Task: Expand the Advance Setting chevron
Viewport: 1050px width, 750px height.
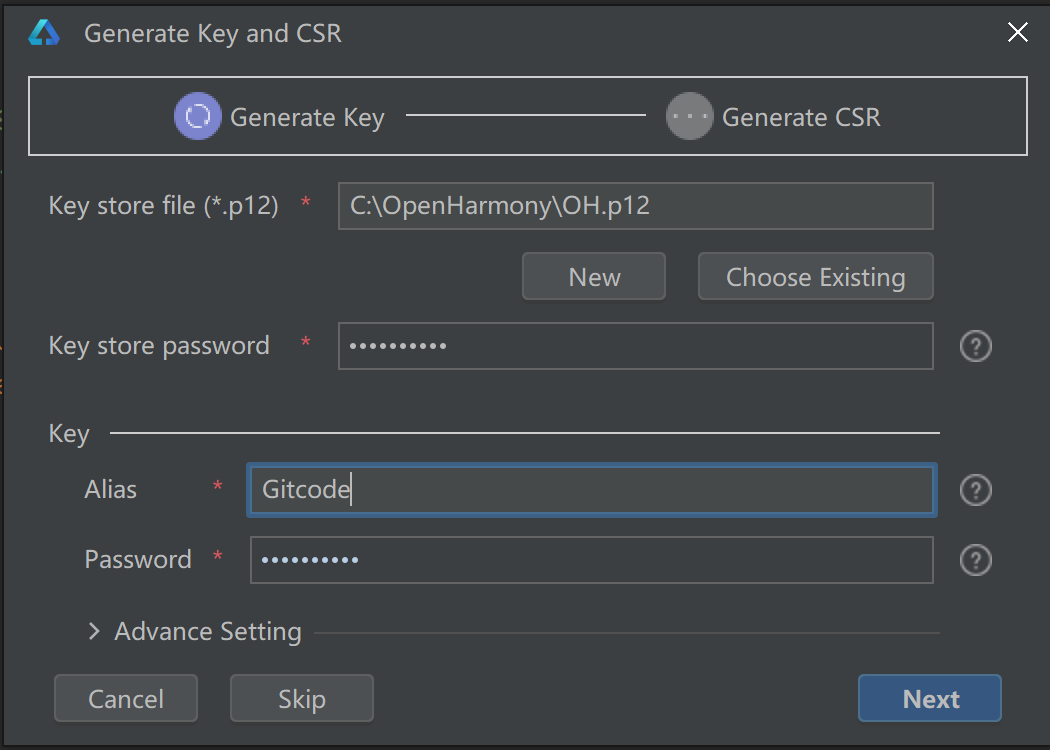Action: point(94,631)
